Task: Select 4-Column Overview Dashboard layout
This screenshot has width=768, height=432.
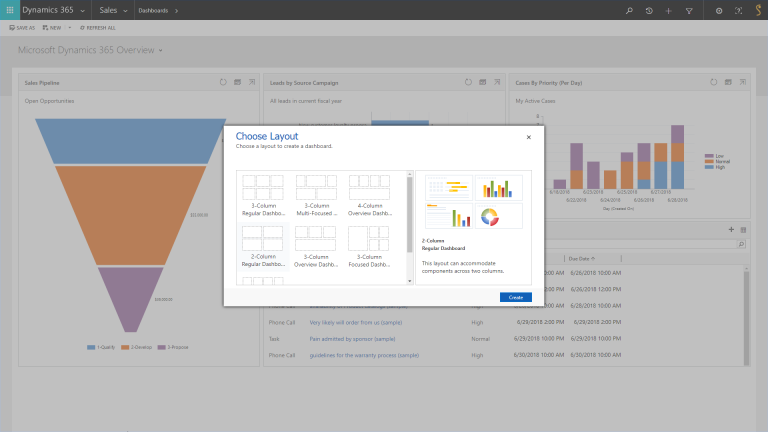Action: (x=370, y=195)
